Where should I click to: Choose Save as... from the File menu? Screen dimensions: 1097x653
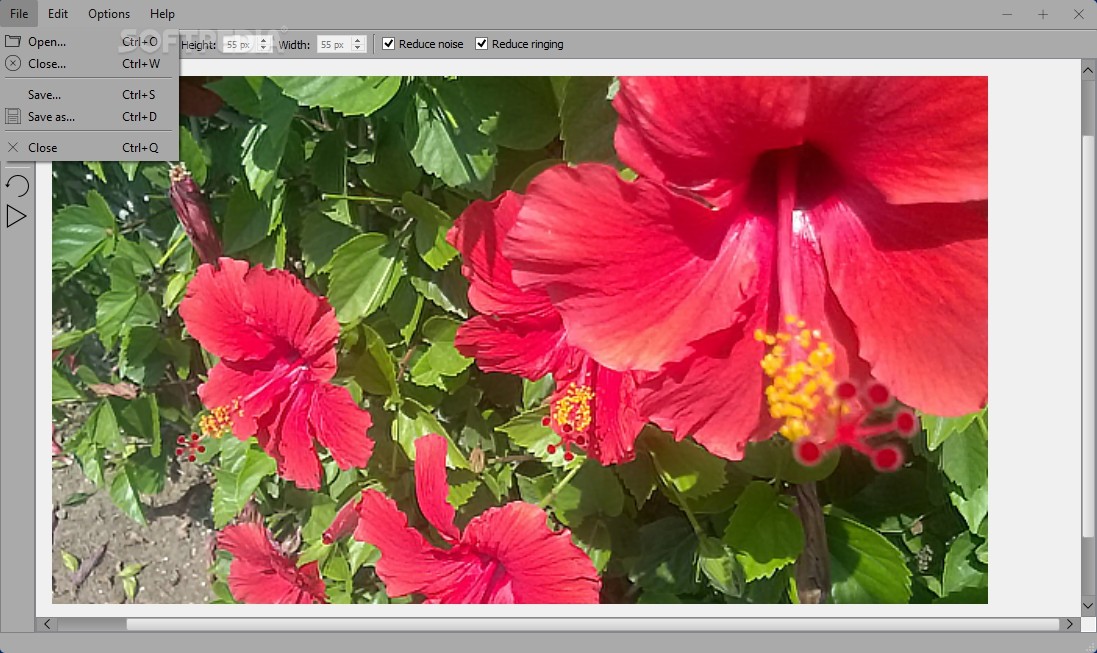pos(89,117)
